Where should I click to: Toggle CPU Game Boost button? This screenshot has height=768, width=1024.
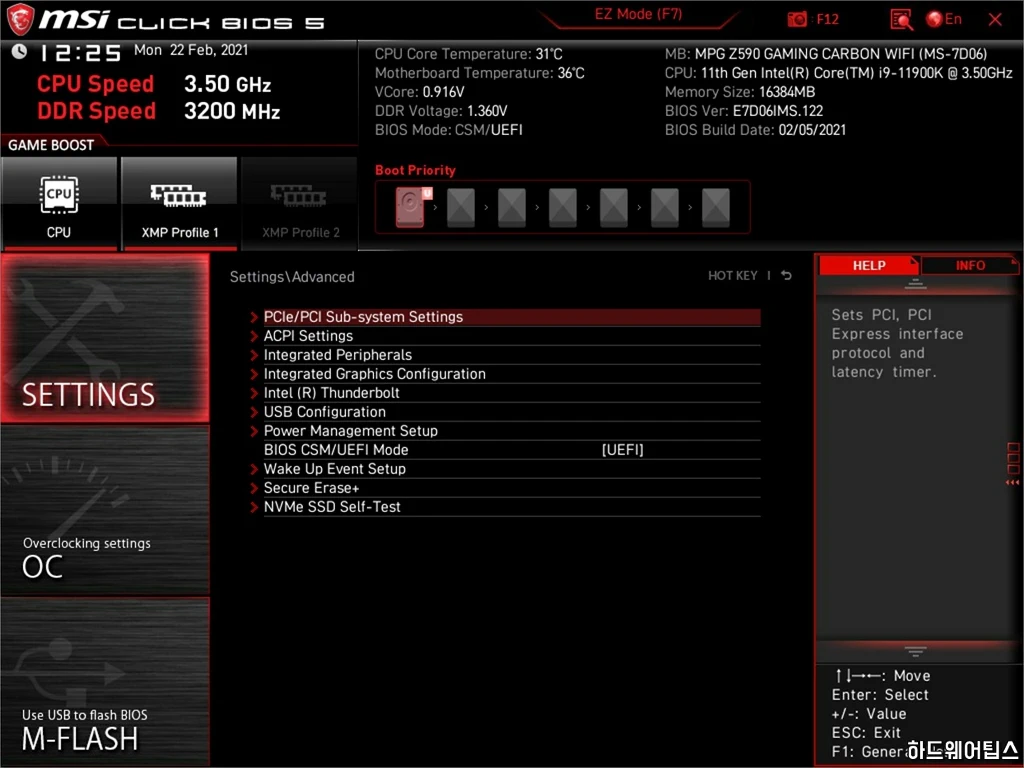click(x=59, y=204)
